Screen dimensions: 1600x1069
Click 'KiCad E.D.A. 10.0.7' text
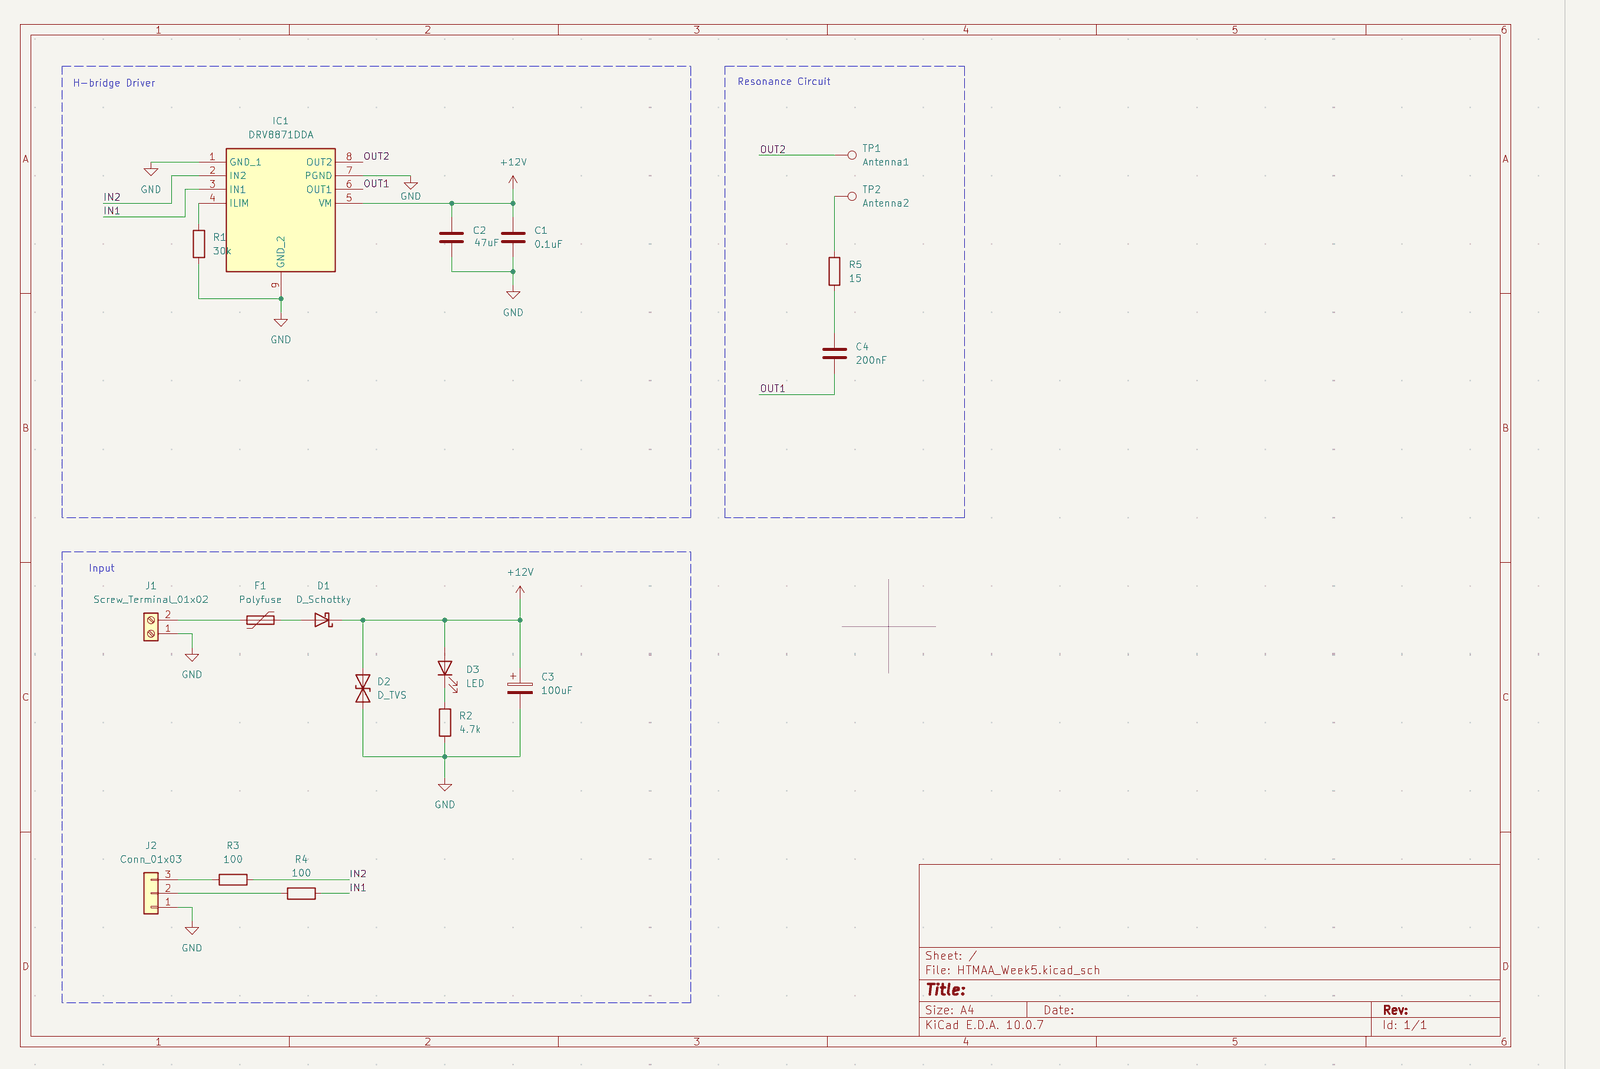click(x=984, y=1025)
